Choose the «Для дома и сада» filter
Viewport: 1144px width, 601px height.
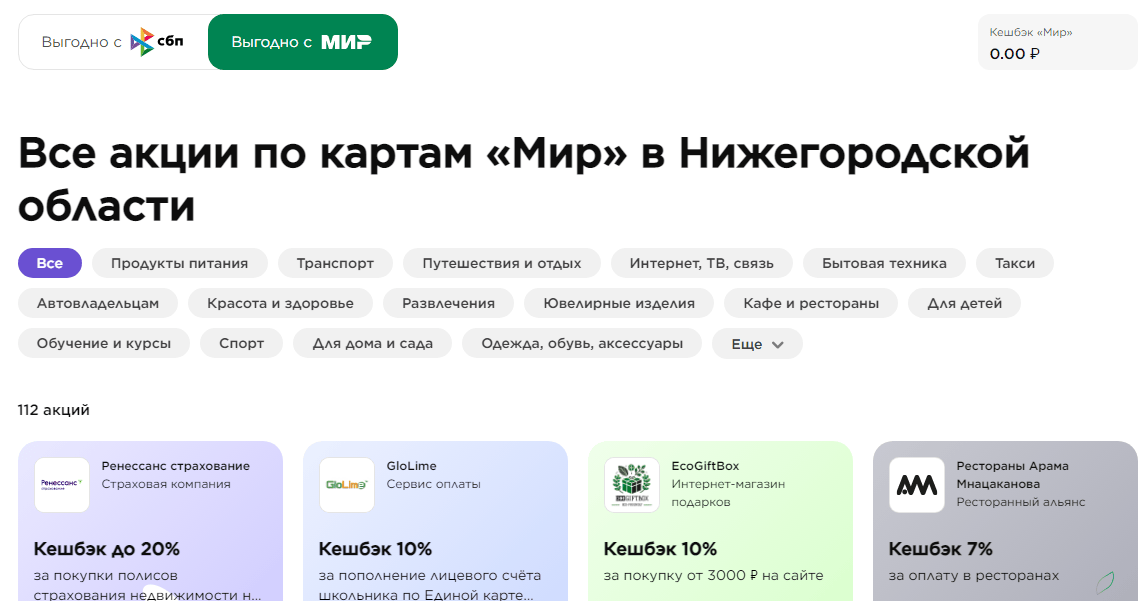373,344
